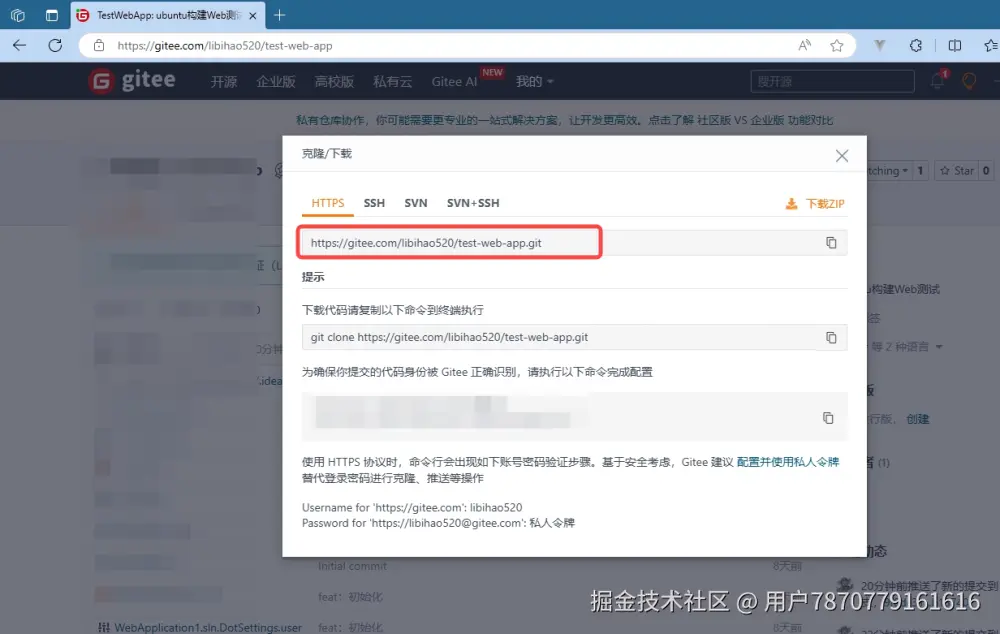Close the TestWebApp browser tab
Image resolution: width=1000 pixels, height=634 pixels.
coord(253,16)
